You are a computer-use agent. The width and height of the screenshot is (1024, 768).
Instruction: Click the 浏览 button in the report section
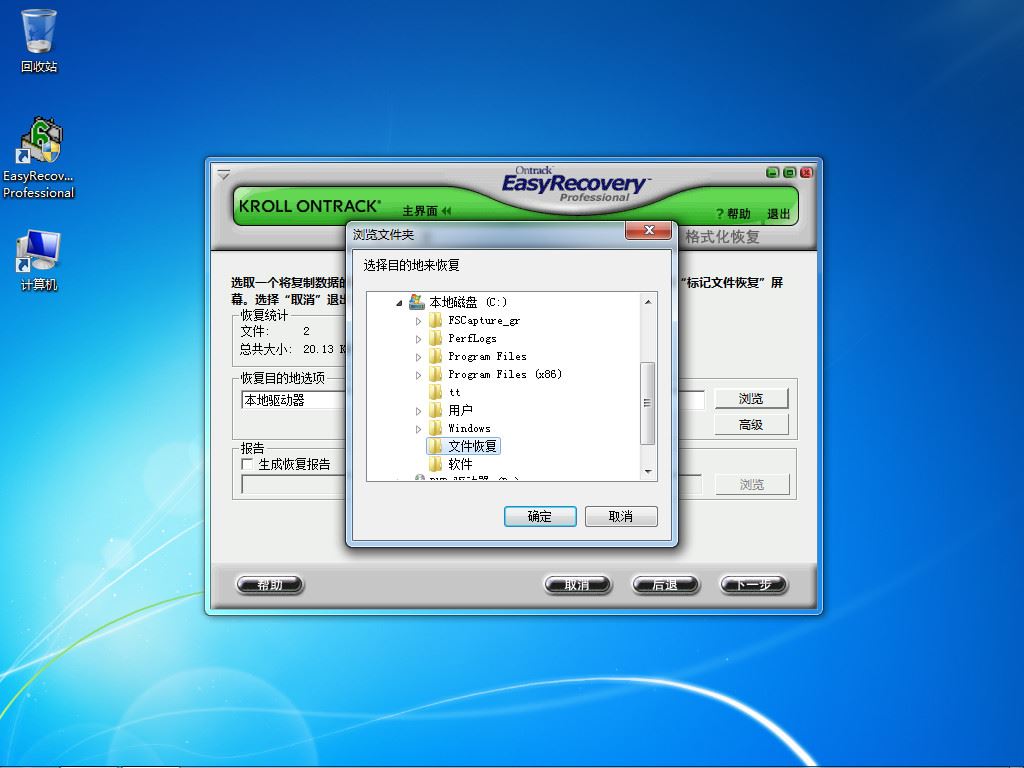pos(752,485)
